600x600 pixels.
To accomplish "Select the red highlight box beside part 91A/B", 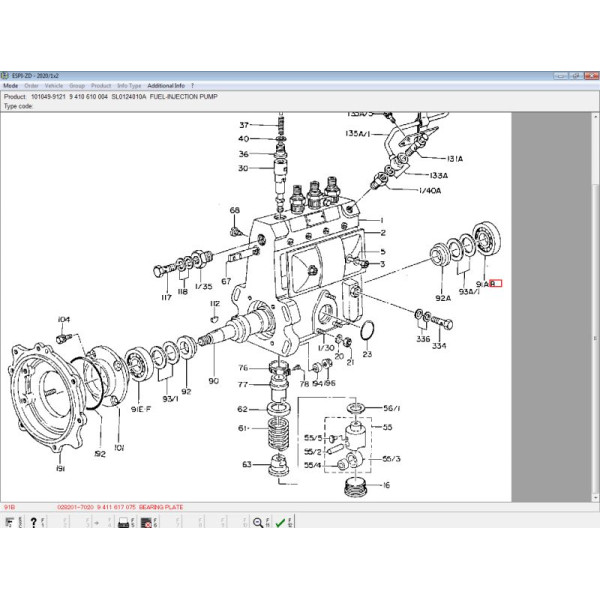I will pos(497,283).
